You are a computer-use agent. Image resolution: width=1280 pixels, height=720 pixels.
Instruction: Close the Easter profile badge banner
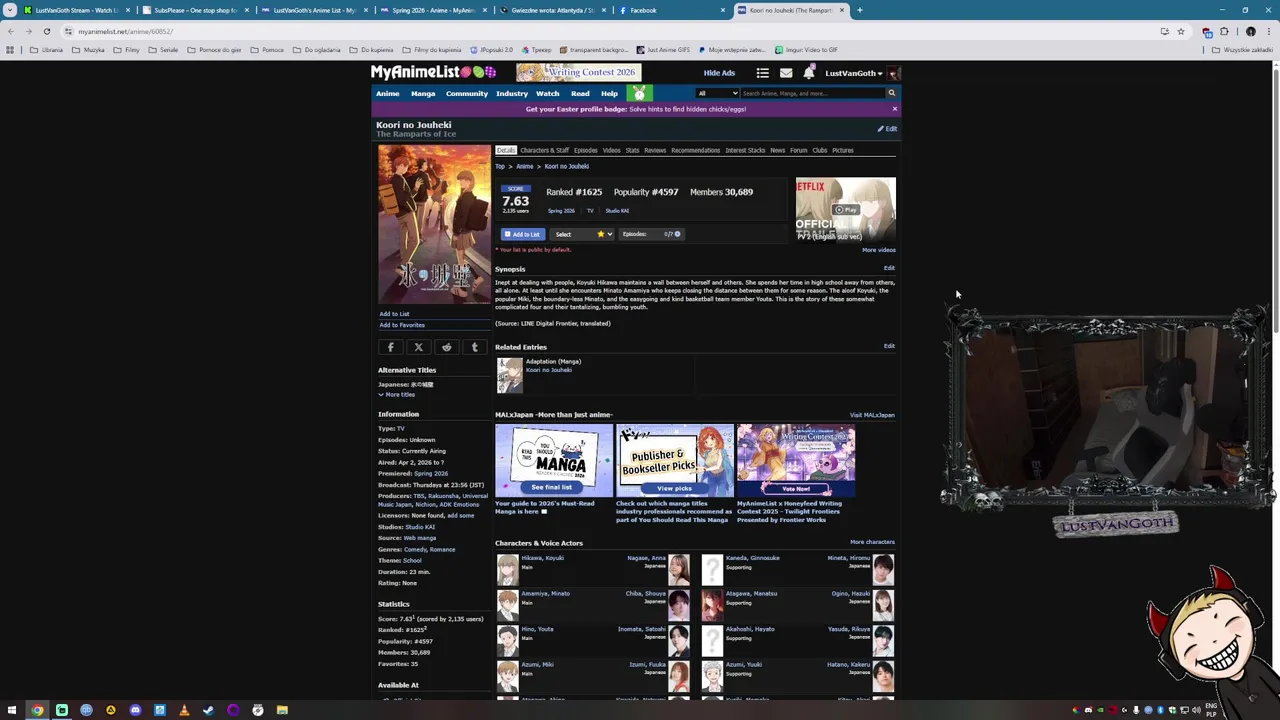coord(894,109)
